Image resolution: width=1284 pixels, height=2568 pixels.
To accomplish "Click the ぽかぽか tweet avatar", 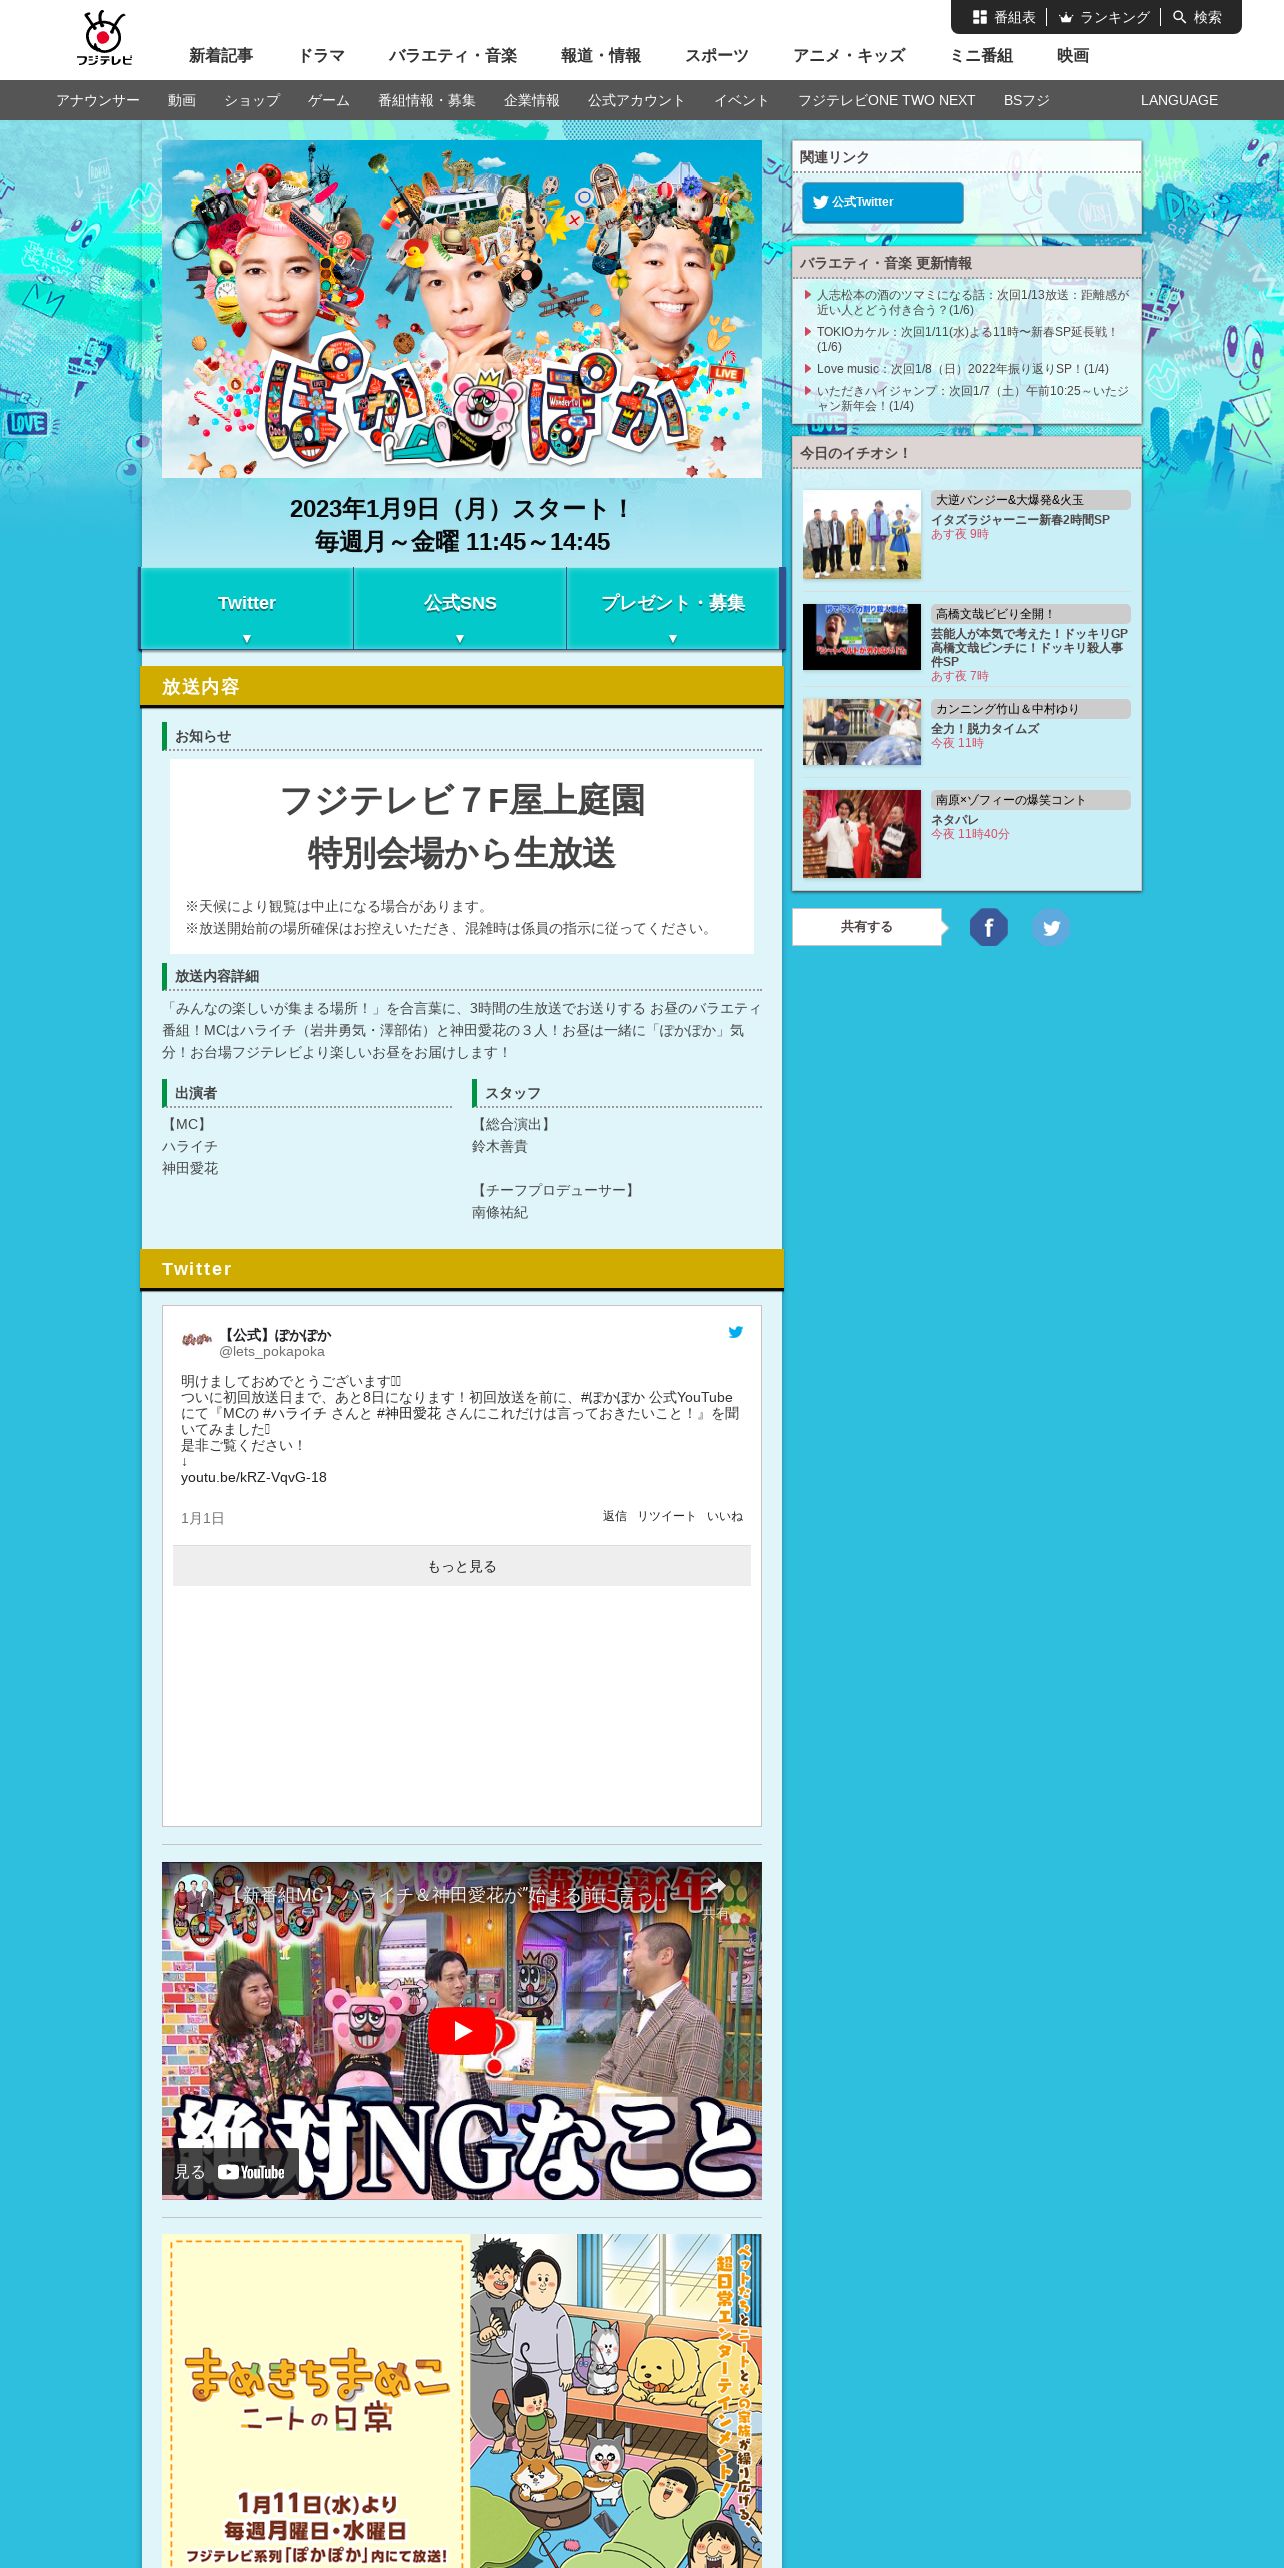I will (x=197, y=1340).
